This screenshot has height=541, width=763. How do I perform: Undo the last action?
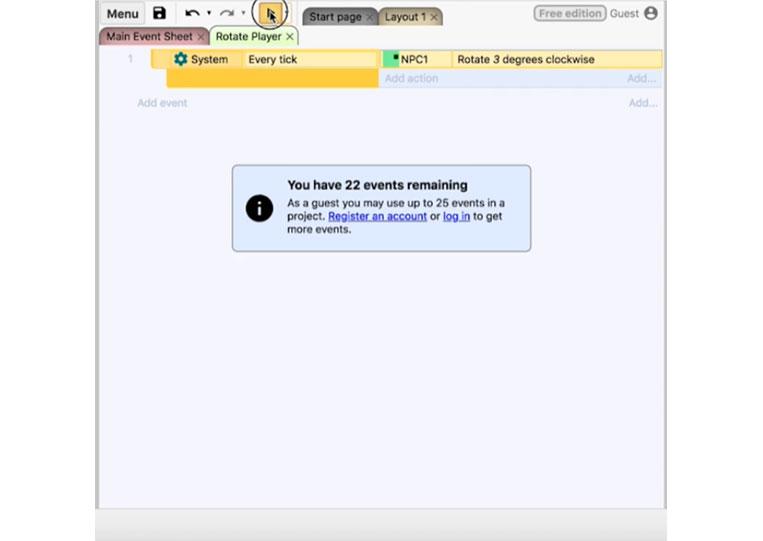192,13
